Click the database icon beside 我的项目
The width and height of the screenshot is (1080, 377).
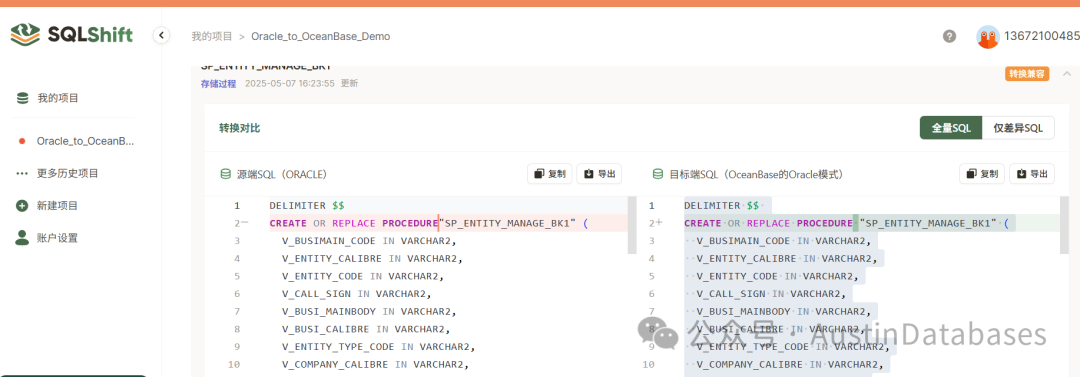click(23, 99)
